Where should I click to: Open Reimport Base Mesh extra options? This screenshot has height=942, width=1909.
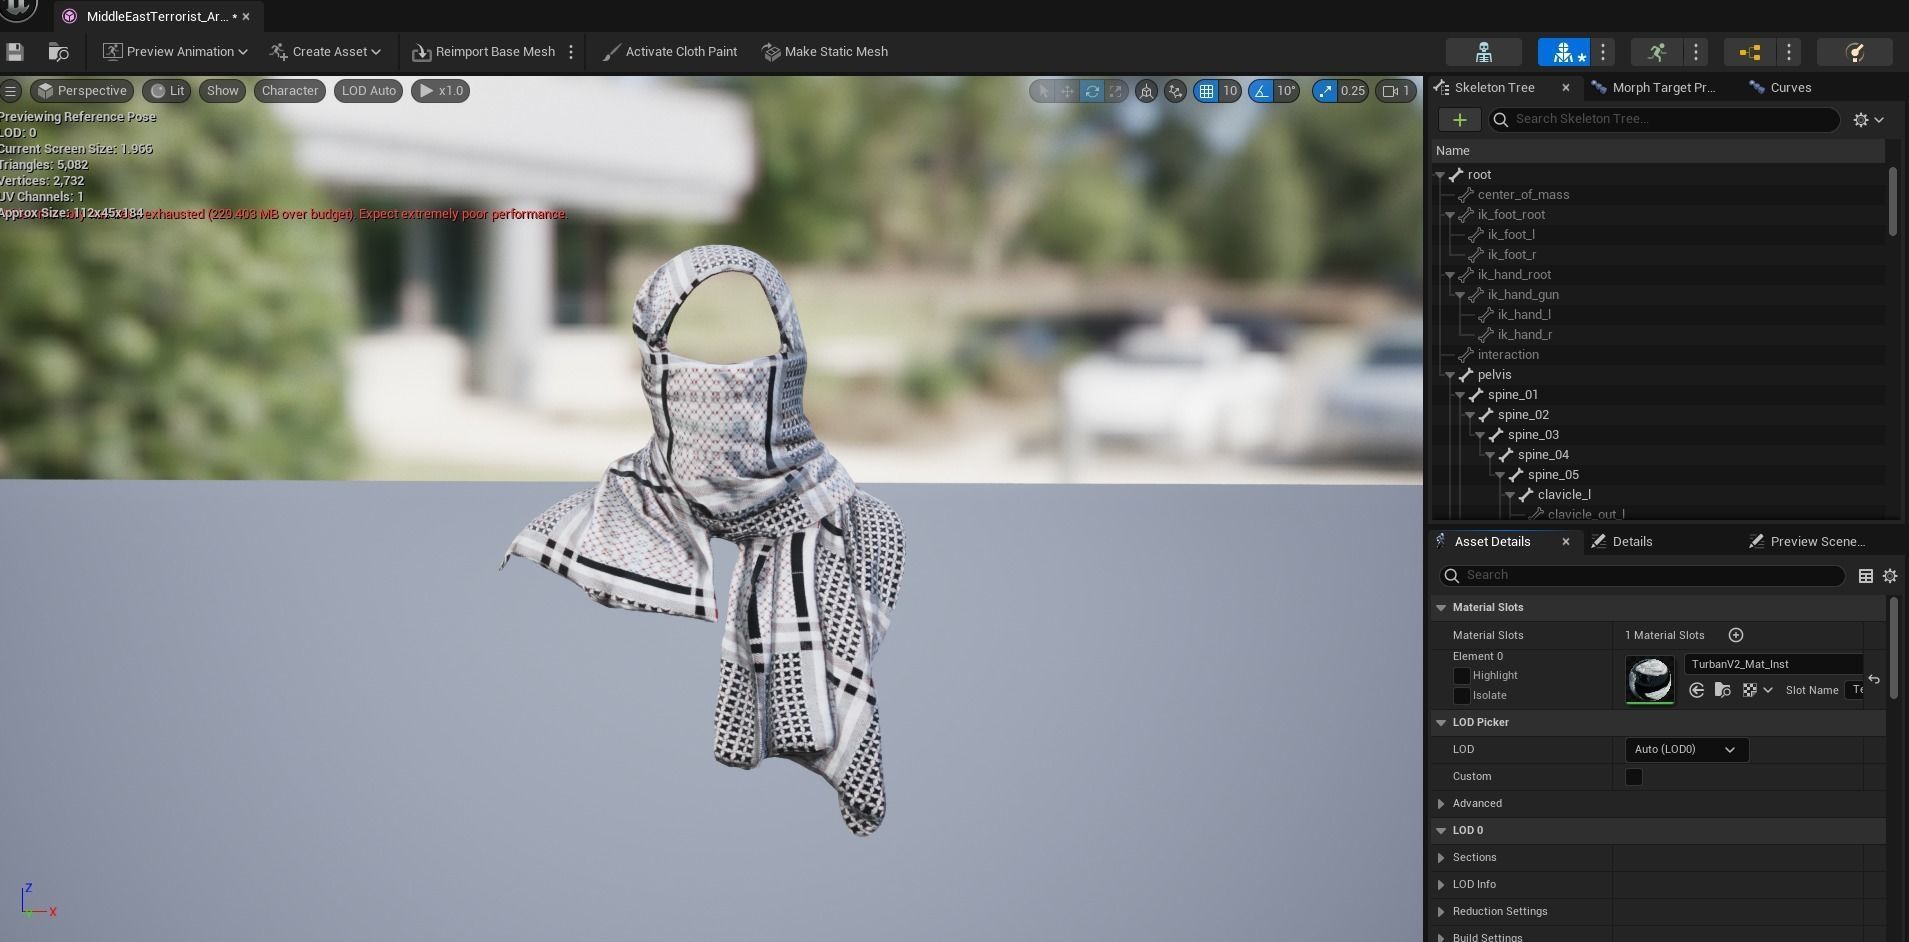pos(571,52)
